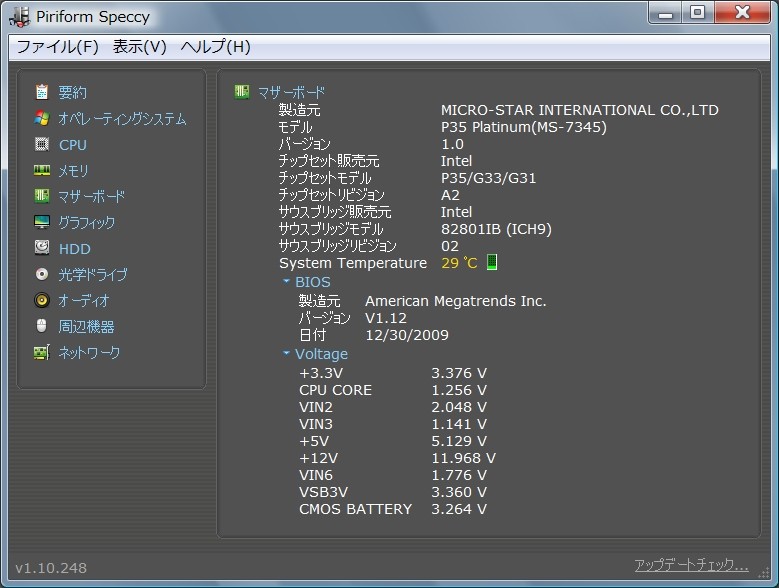The height and width of the screenshot is (588, 779).
Task: Open the ヘルプ(H) menu
Action: [x=216, y=47]
